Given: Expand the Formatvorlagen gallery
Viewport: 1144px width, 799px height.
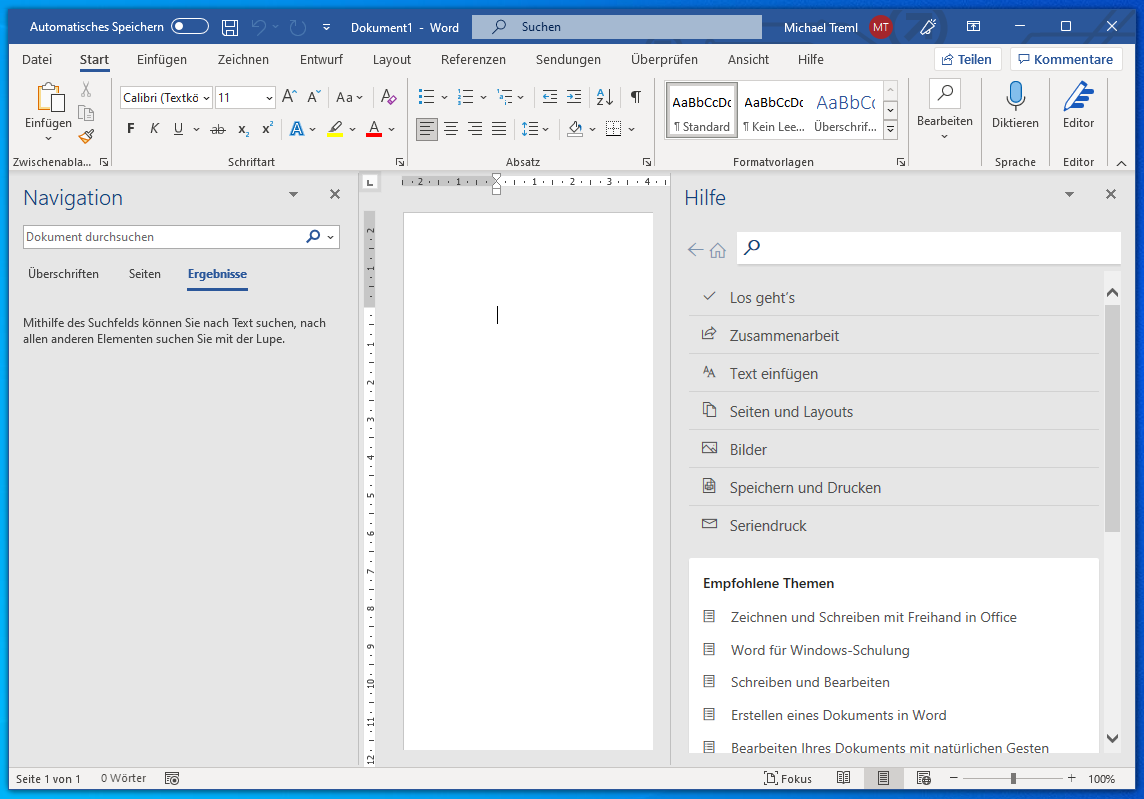Looking at the screenshot, I should (x=890, y=129).
